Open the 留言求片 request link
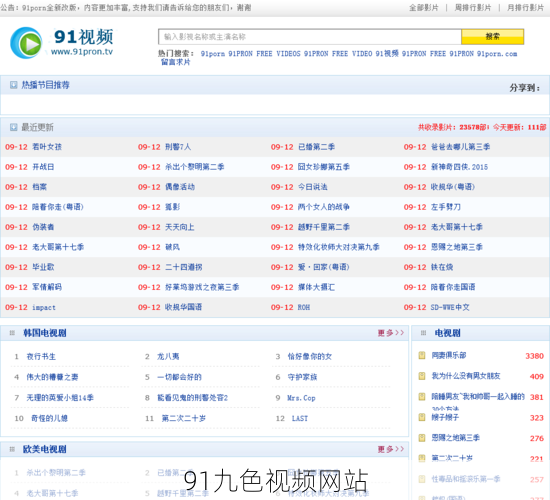Screen dimensions: 550x500 pos(175,62)
